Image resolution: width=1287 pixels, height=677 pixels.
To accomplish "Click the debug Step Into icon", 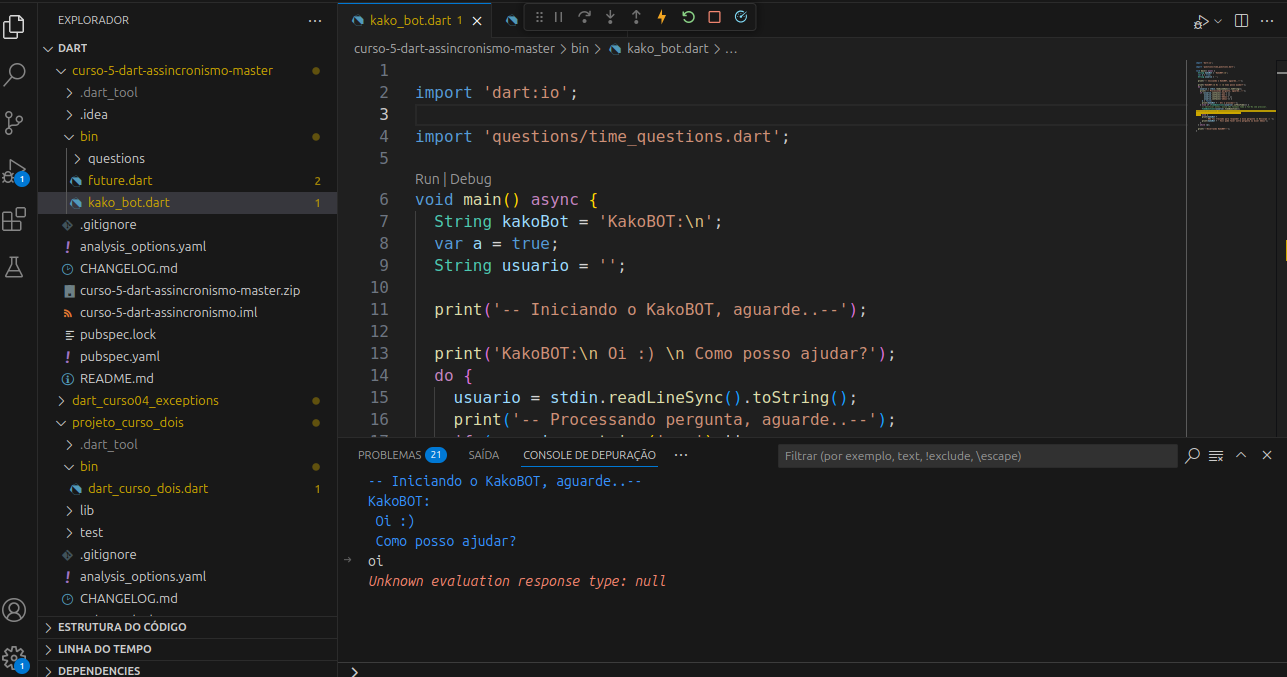I will [x=611, y=17].
